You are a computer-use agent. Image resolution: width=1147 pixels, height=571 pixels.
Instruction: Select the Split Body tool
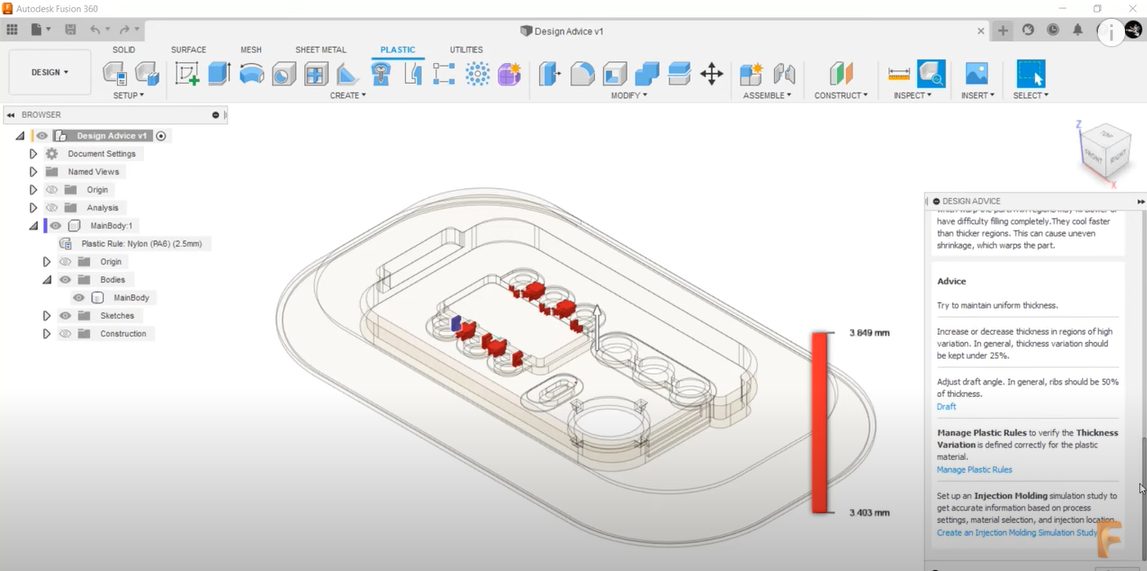pos(680,73)
